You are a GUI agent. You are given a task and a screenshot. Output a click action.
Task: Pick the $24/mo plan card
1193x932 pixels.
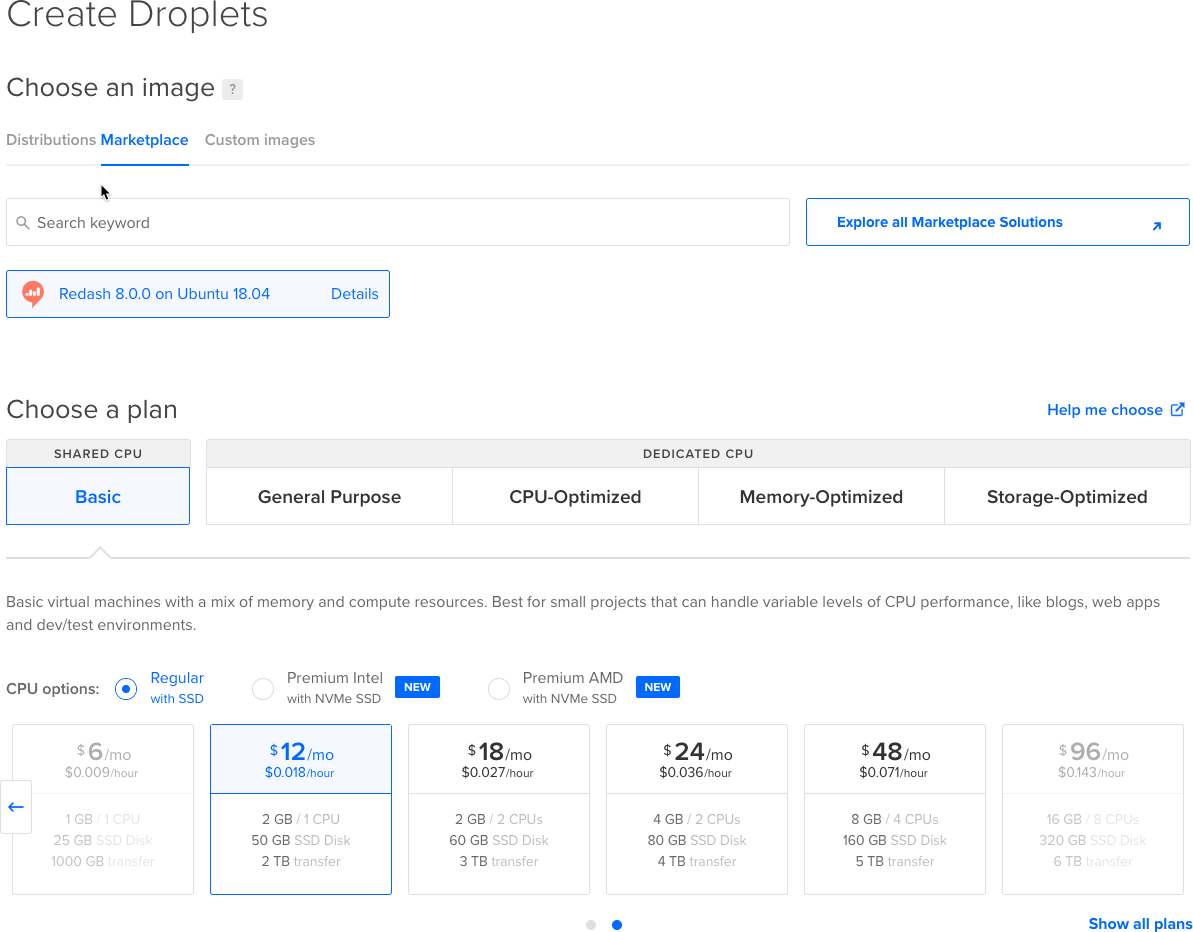point(697,810)
